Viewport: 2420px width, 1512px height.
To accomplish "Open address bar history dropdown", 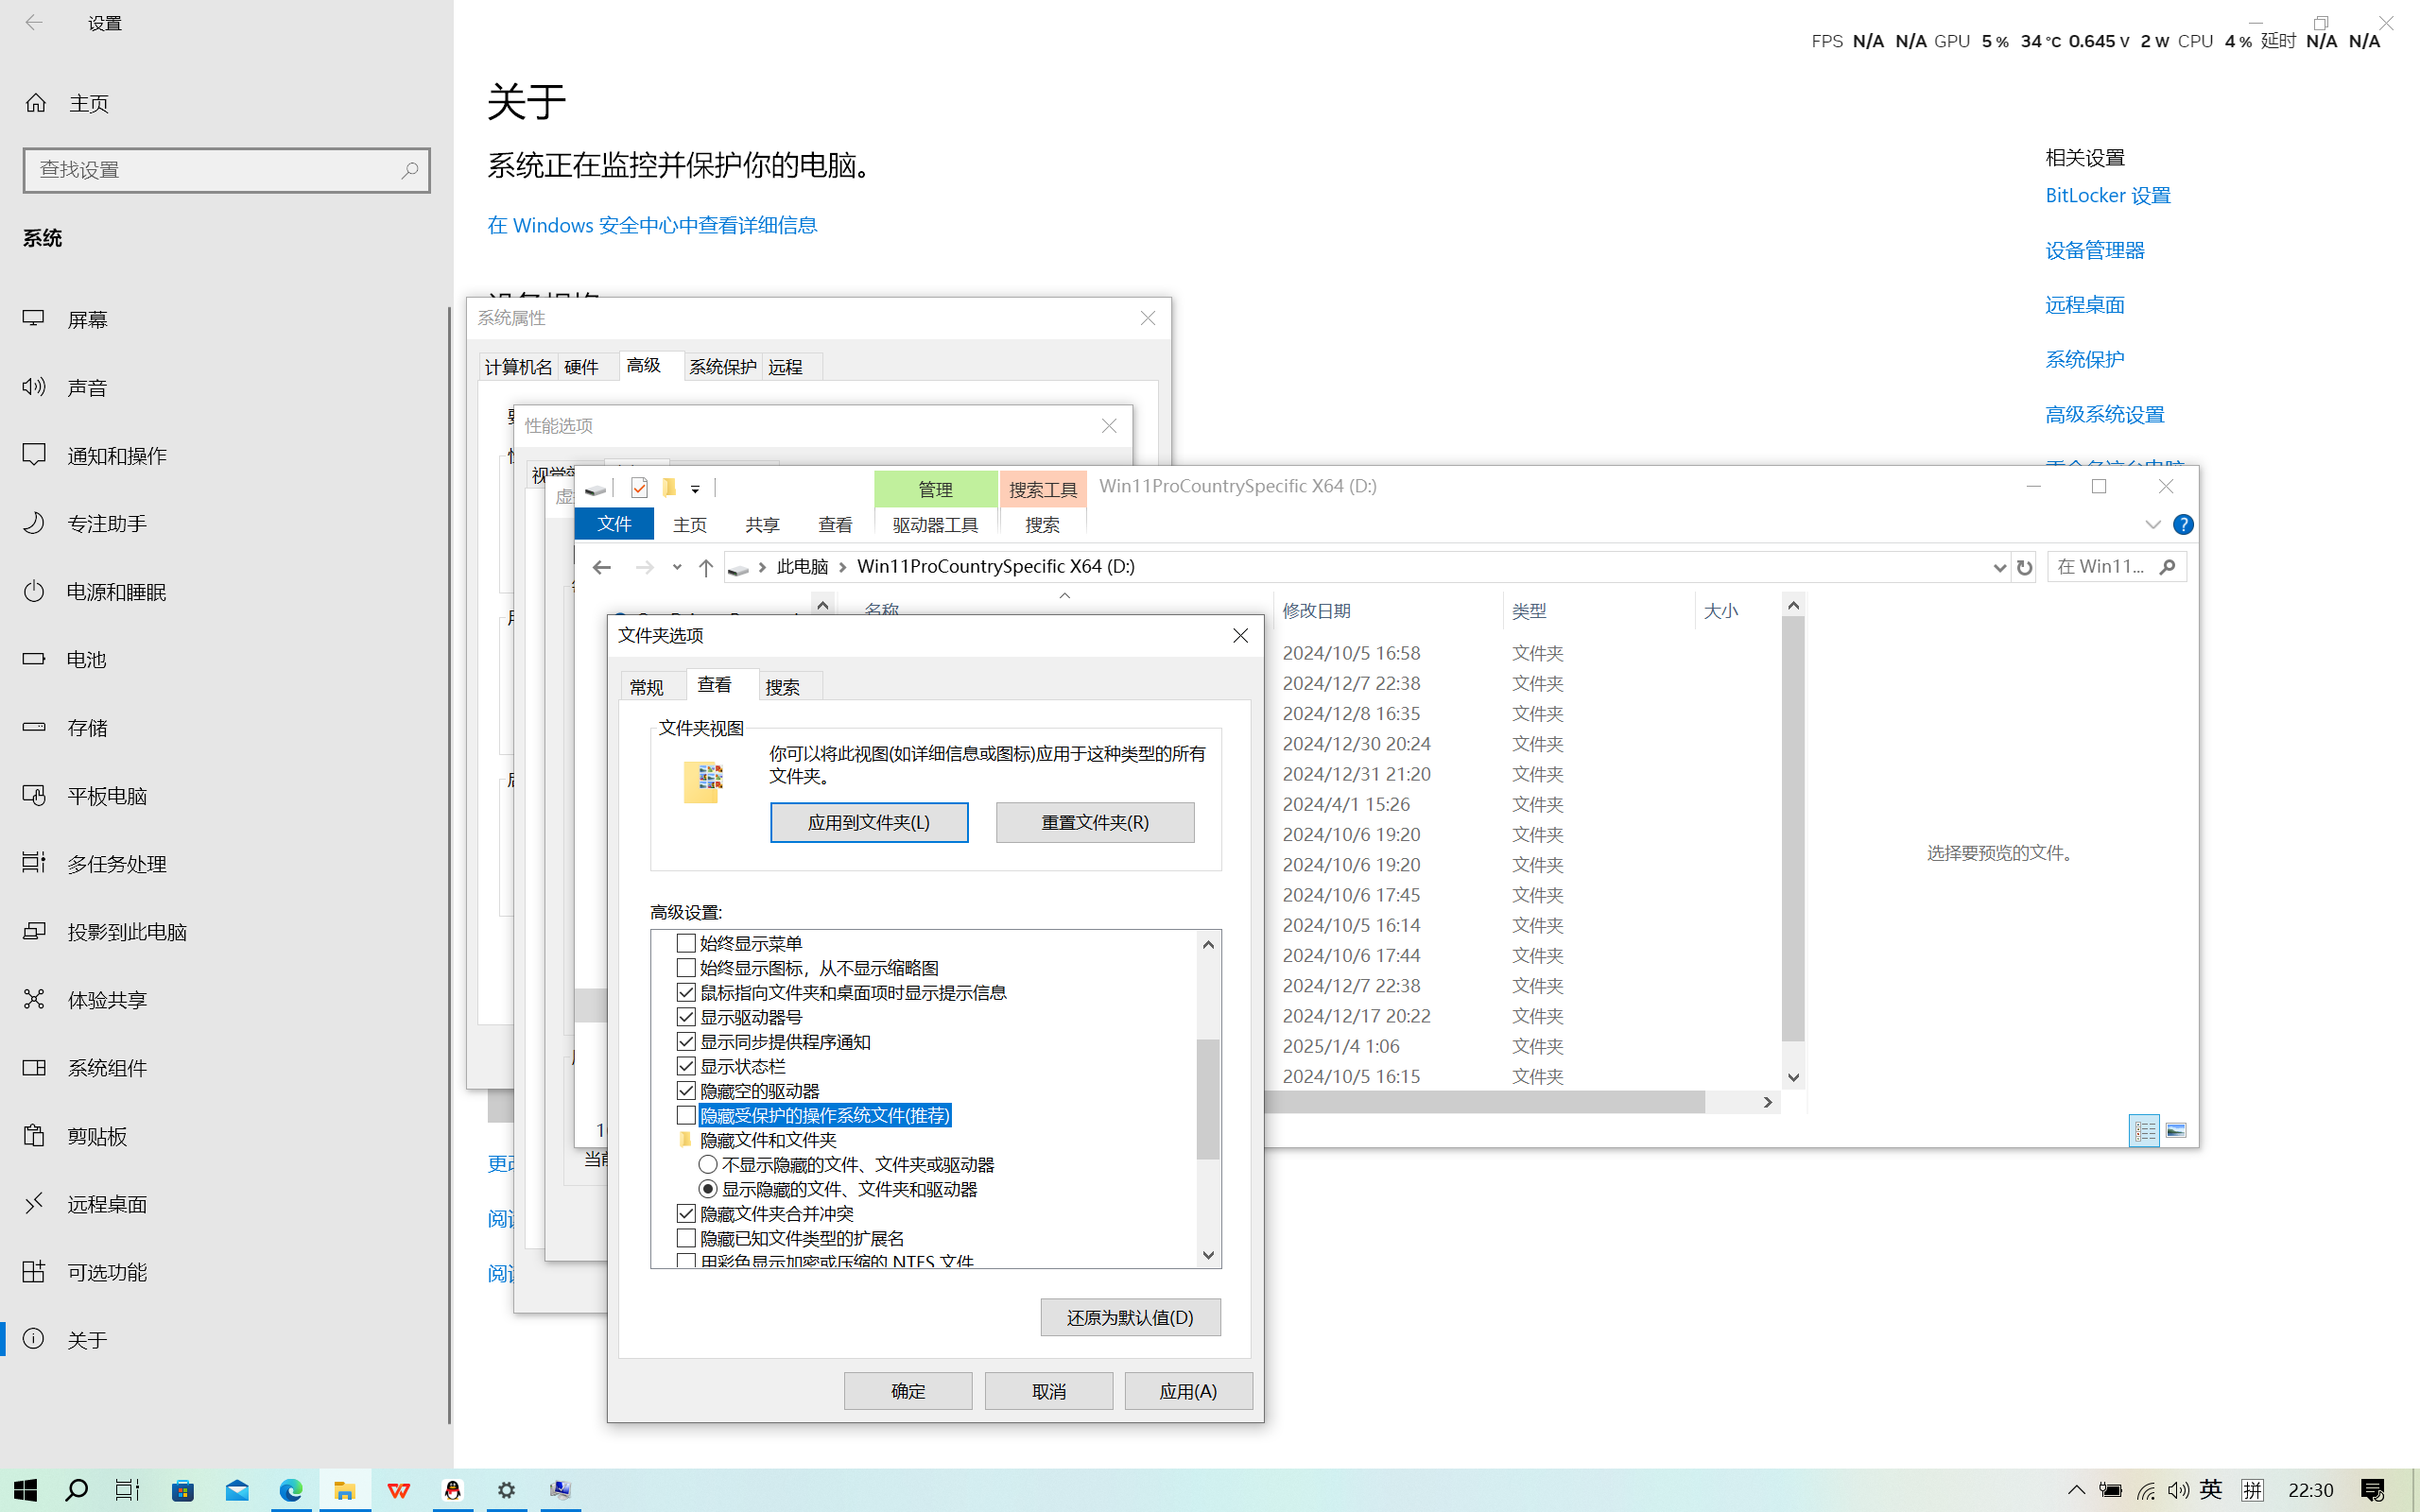I will [x=1999, y=567].
